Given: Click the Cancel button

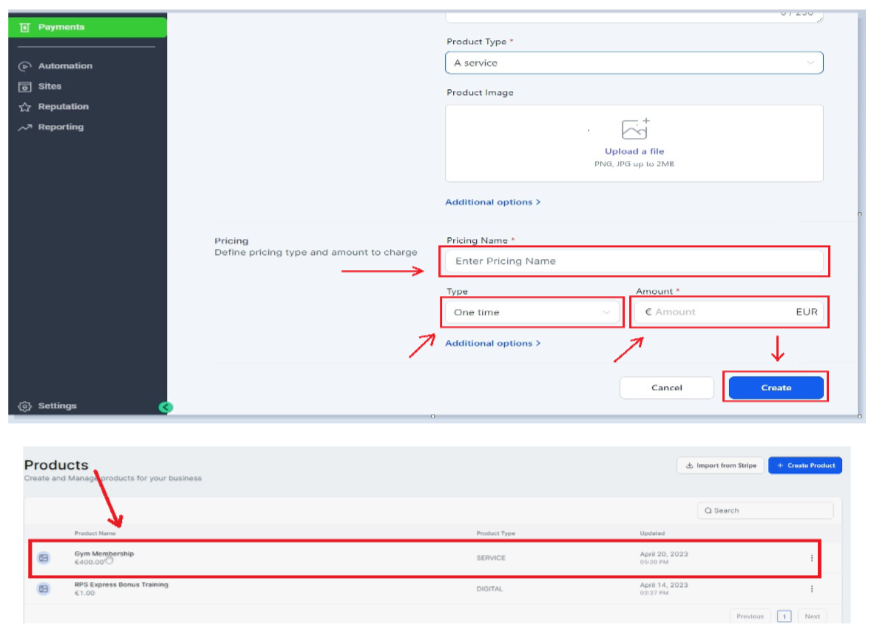Looking at the screenshot, I should [x=666, y=388].
